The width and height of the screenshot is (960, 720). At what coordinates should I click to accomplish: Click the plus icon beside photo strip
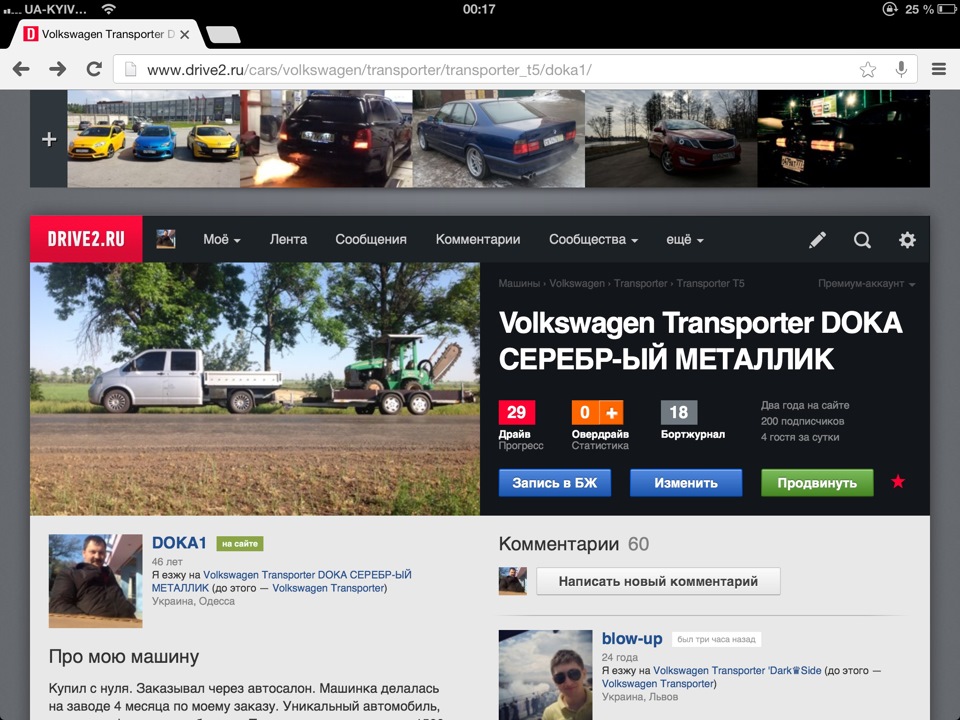[49, 140]
